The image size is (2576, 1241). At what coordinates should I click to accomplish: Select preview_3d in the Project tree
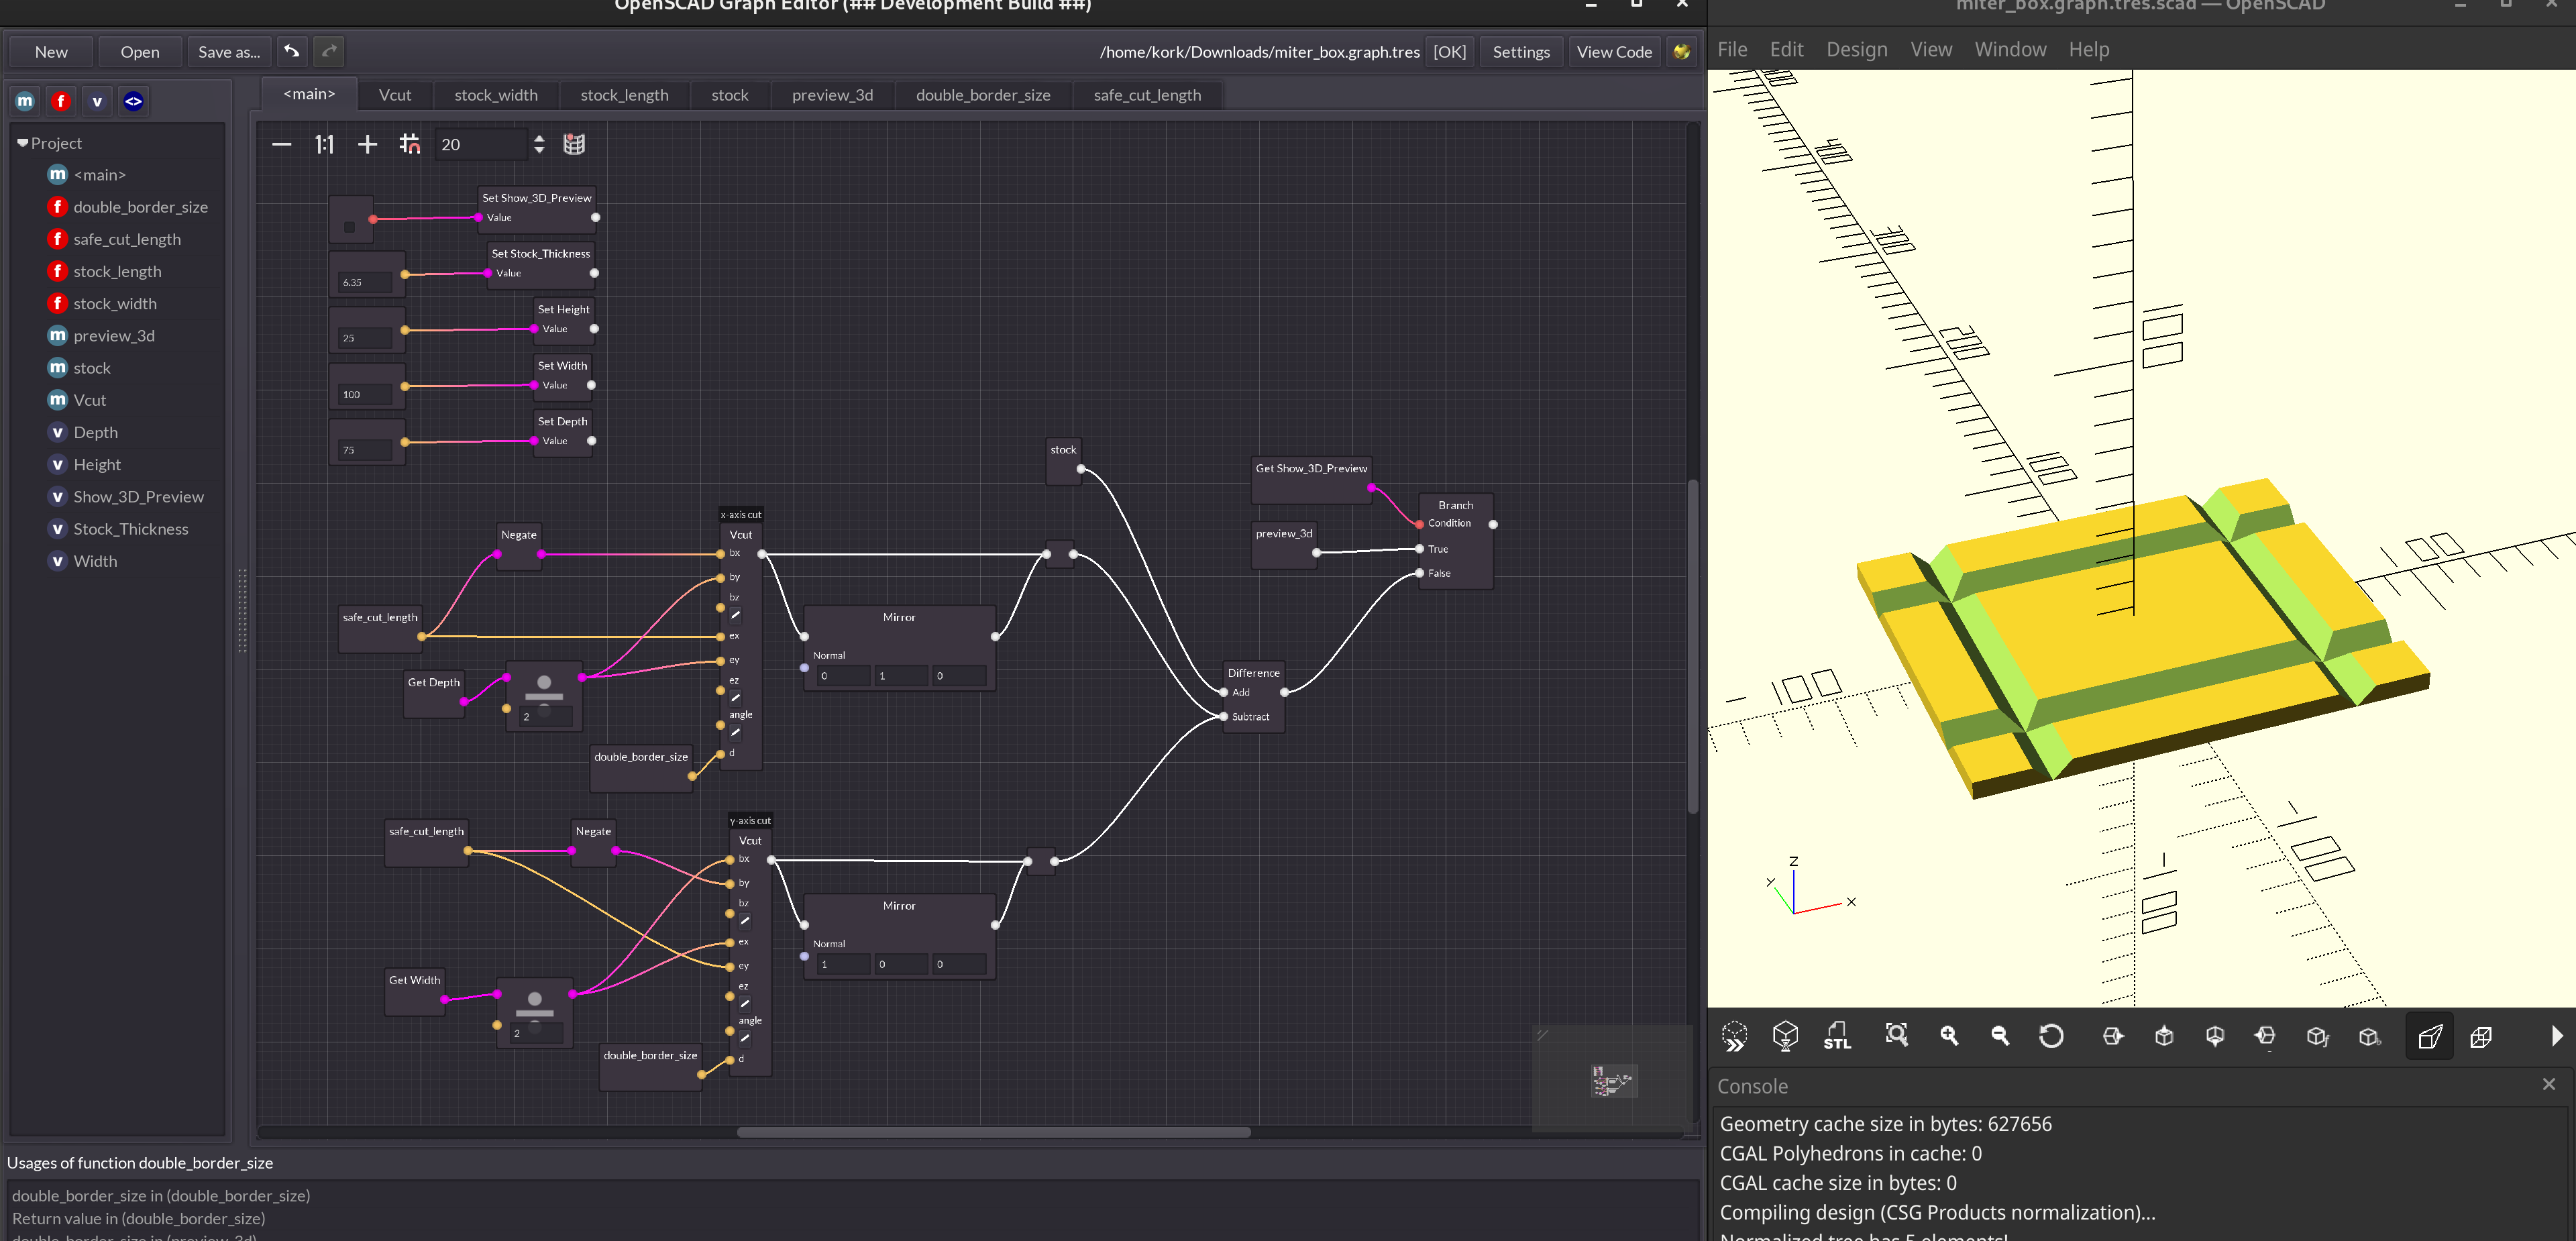(114, 336)
